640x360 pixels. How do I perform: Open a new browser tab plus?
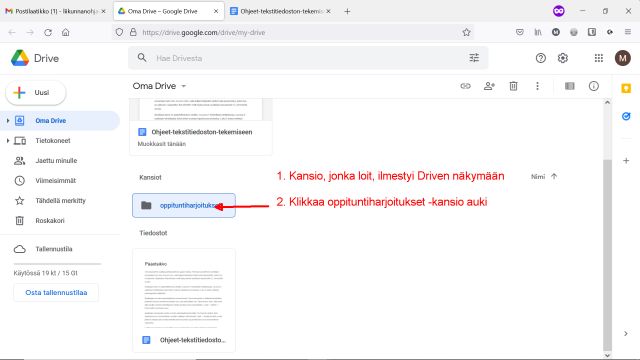347,11
